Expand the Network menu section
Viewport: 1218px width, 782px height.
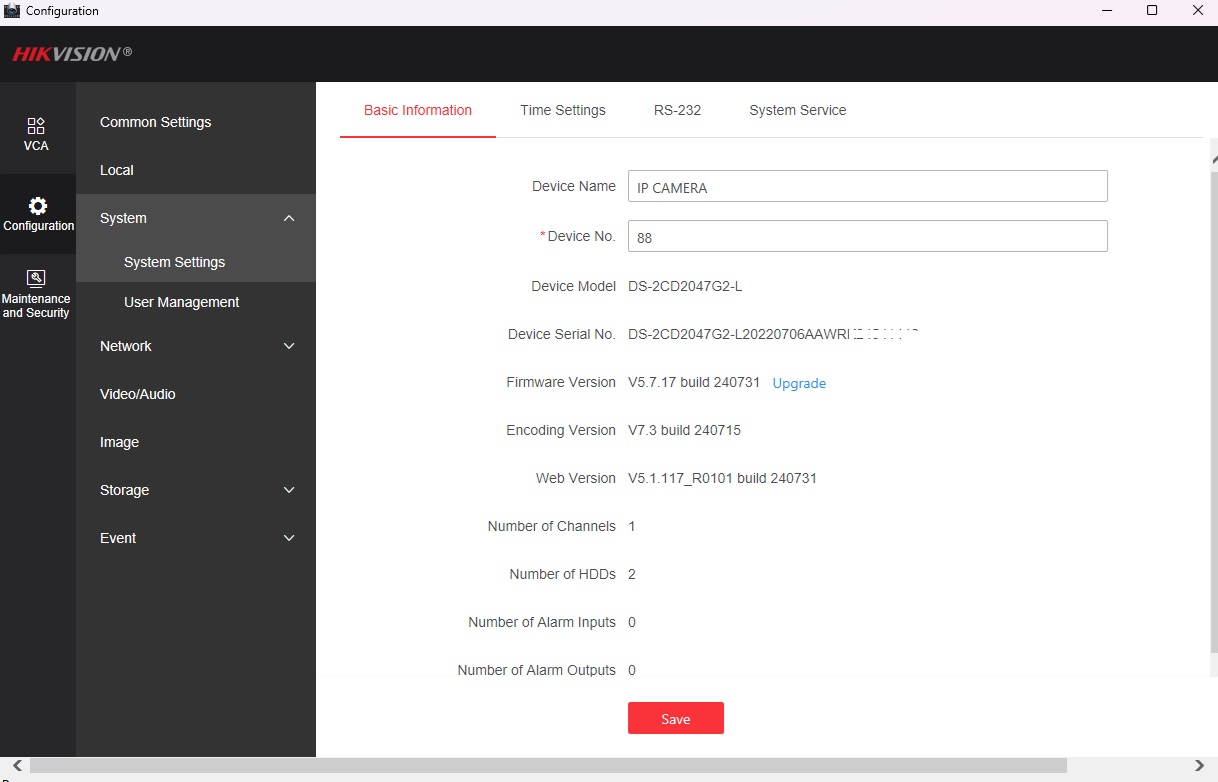tap(289, 346)
